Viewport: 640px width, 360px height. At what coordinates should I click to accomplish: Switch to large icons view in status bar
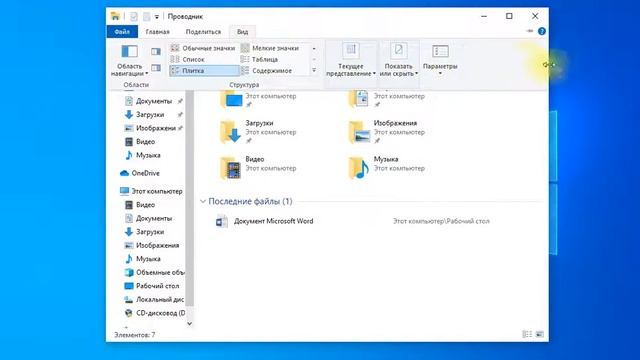[x=540, y=334]
